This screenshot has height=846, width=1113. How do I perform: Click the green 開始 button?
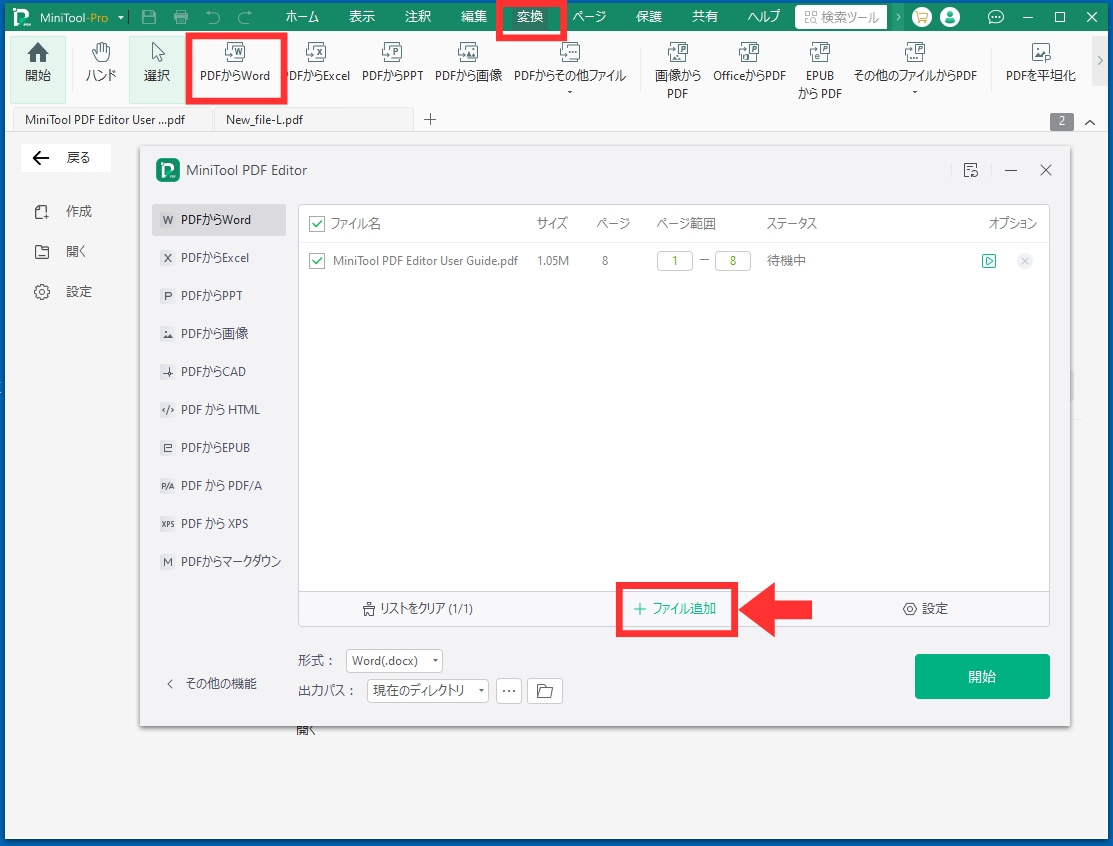[982, 676]
